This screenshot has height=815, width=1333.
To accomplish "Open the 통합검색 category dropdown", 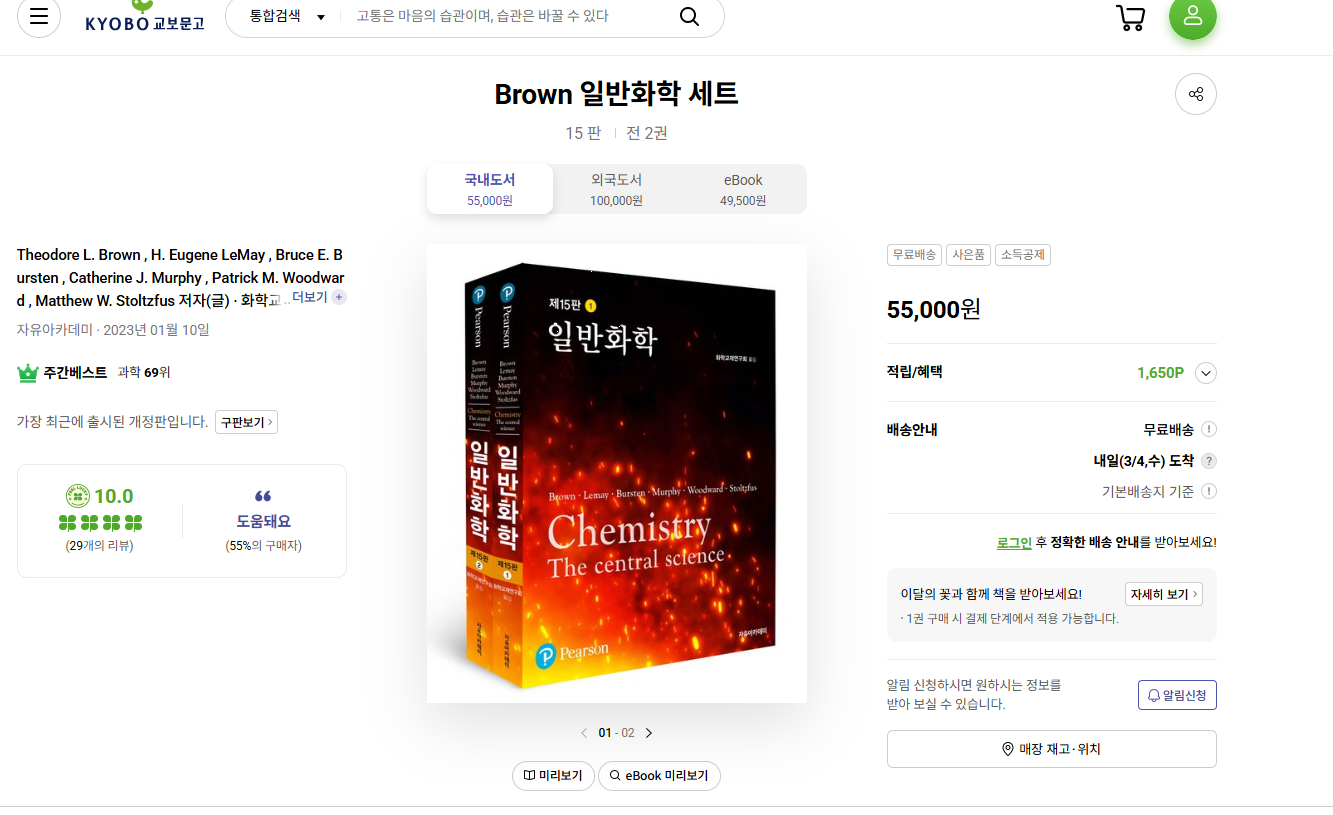I will click(x=288, y=17).
